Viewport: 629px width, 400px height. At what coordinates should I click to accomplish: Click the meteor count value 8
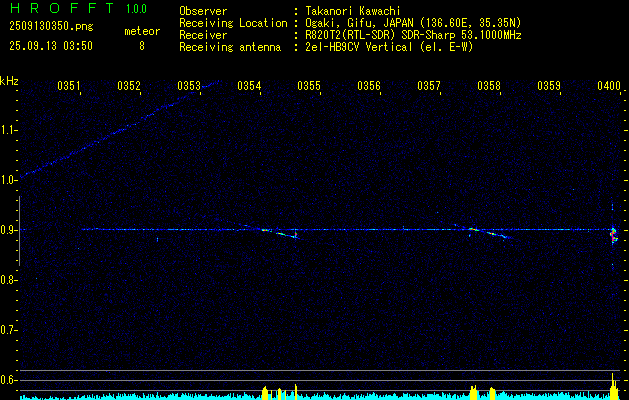pyautogui.click(x=142, y=46)
